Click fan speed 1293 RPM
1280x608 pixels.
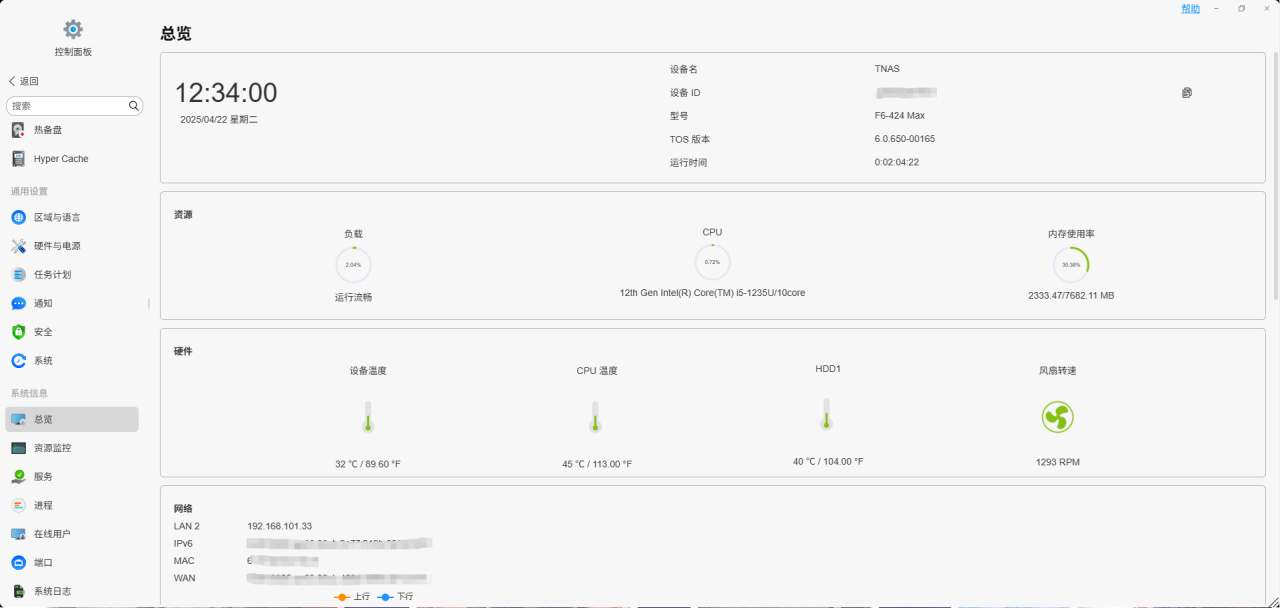tap(1058, 462)
